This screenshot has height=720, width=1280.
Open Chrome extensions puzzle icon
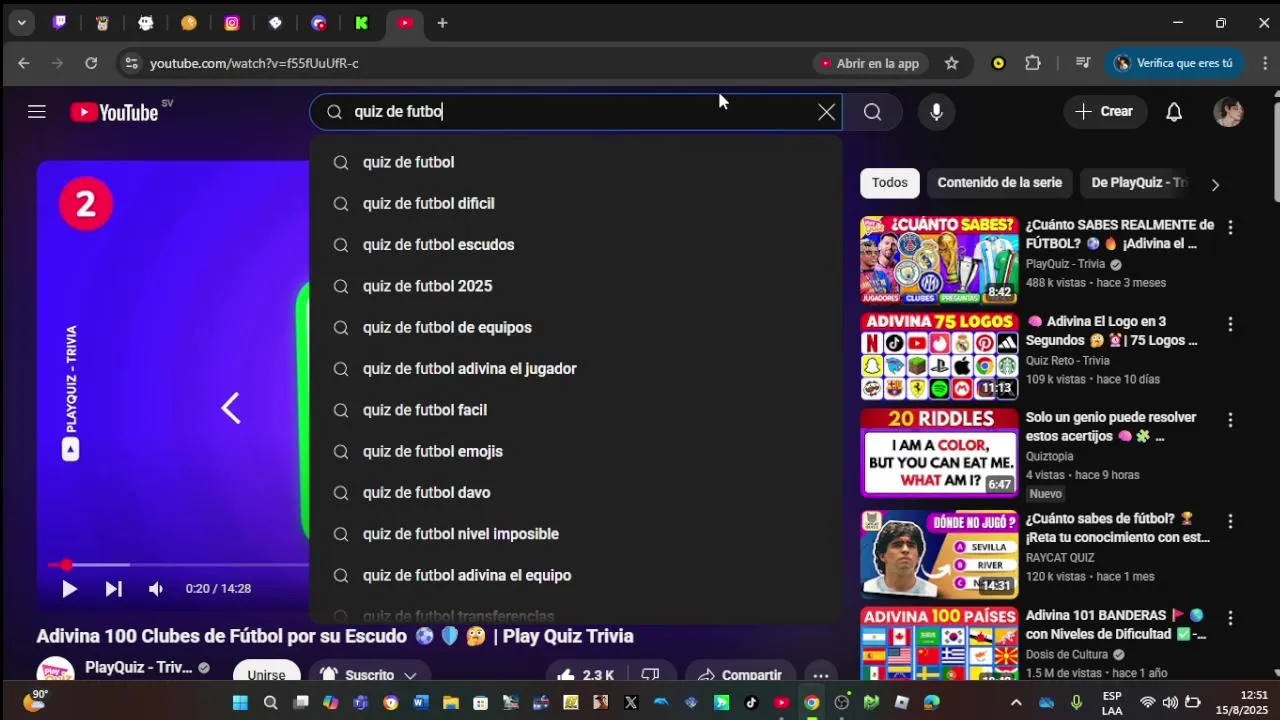(1033, 63)
